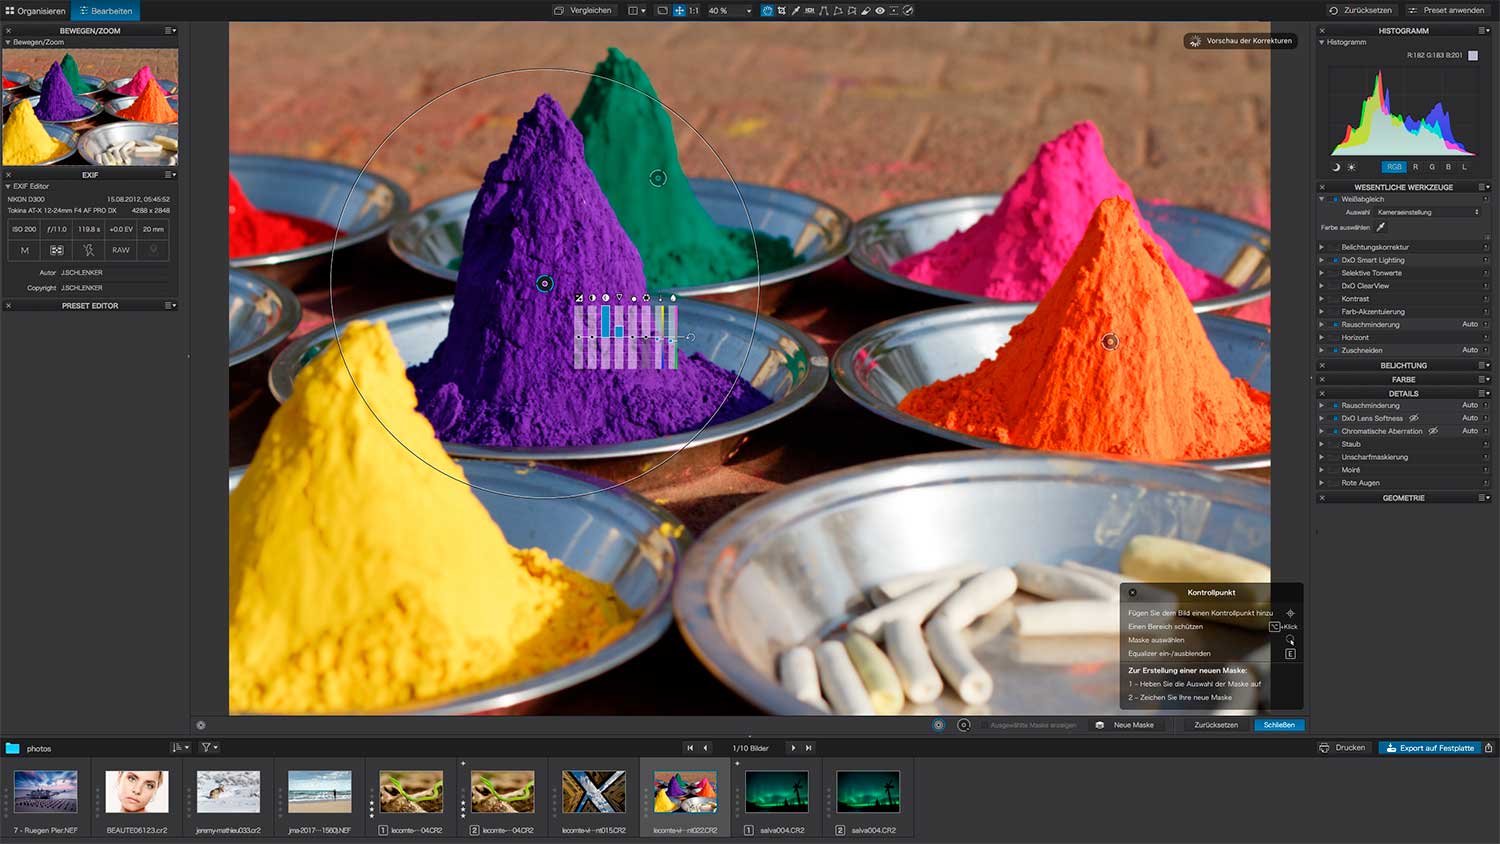Switch to the Organisieren tab

coord(35,11)
